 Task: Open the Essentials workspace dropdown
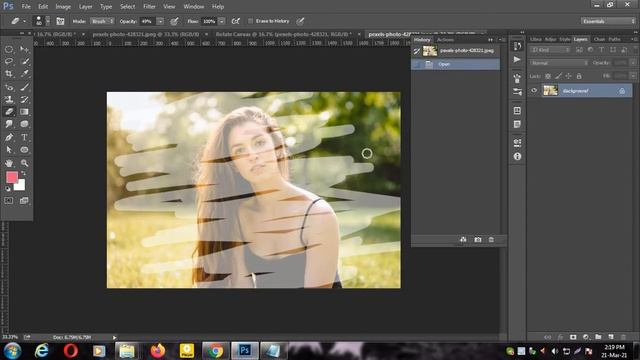[608, 21]
